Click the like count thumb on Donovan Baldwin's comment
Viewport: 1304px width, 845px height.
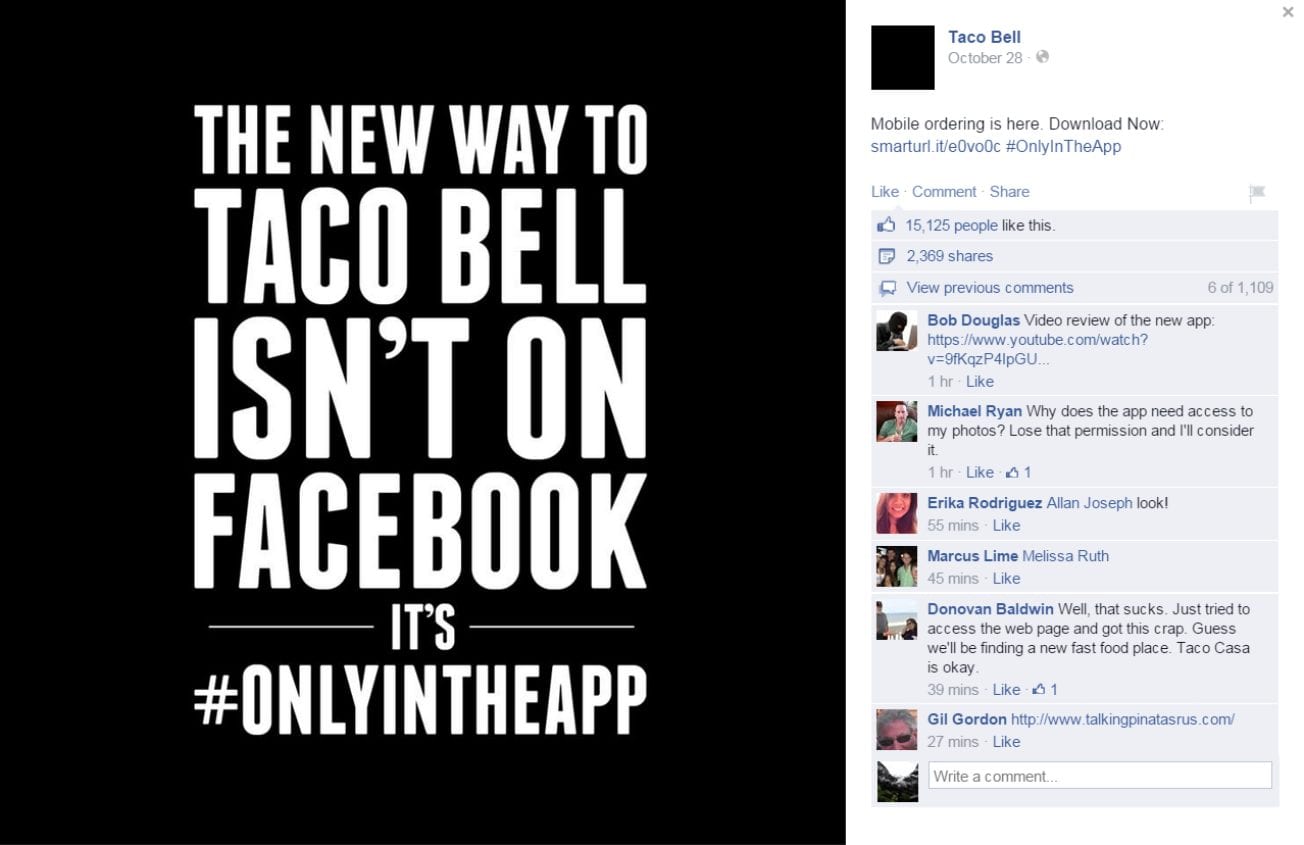1039,689
